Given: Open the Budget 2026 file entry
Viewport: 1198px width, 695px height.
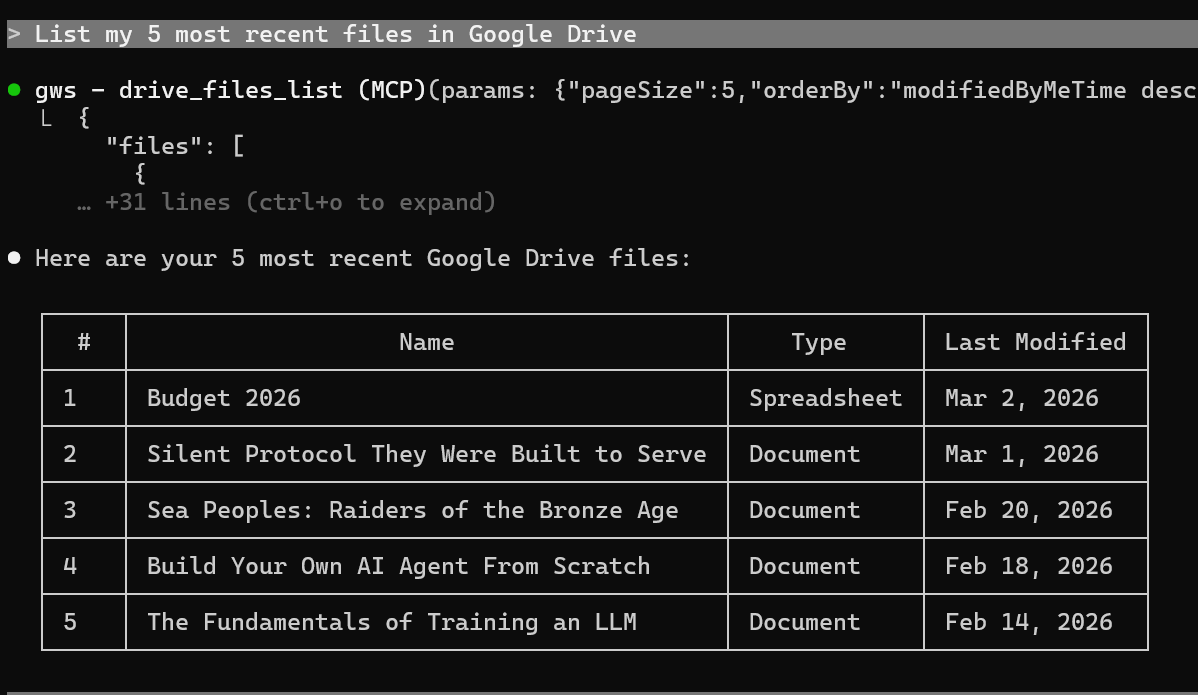Looking at the screenshot, I should coord(224,398).
